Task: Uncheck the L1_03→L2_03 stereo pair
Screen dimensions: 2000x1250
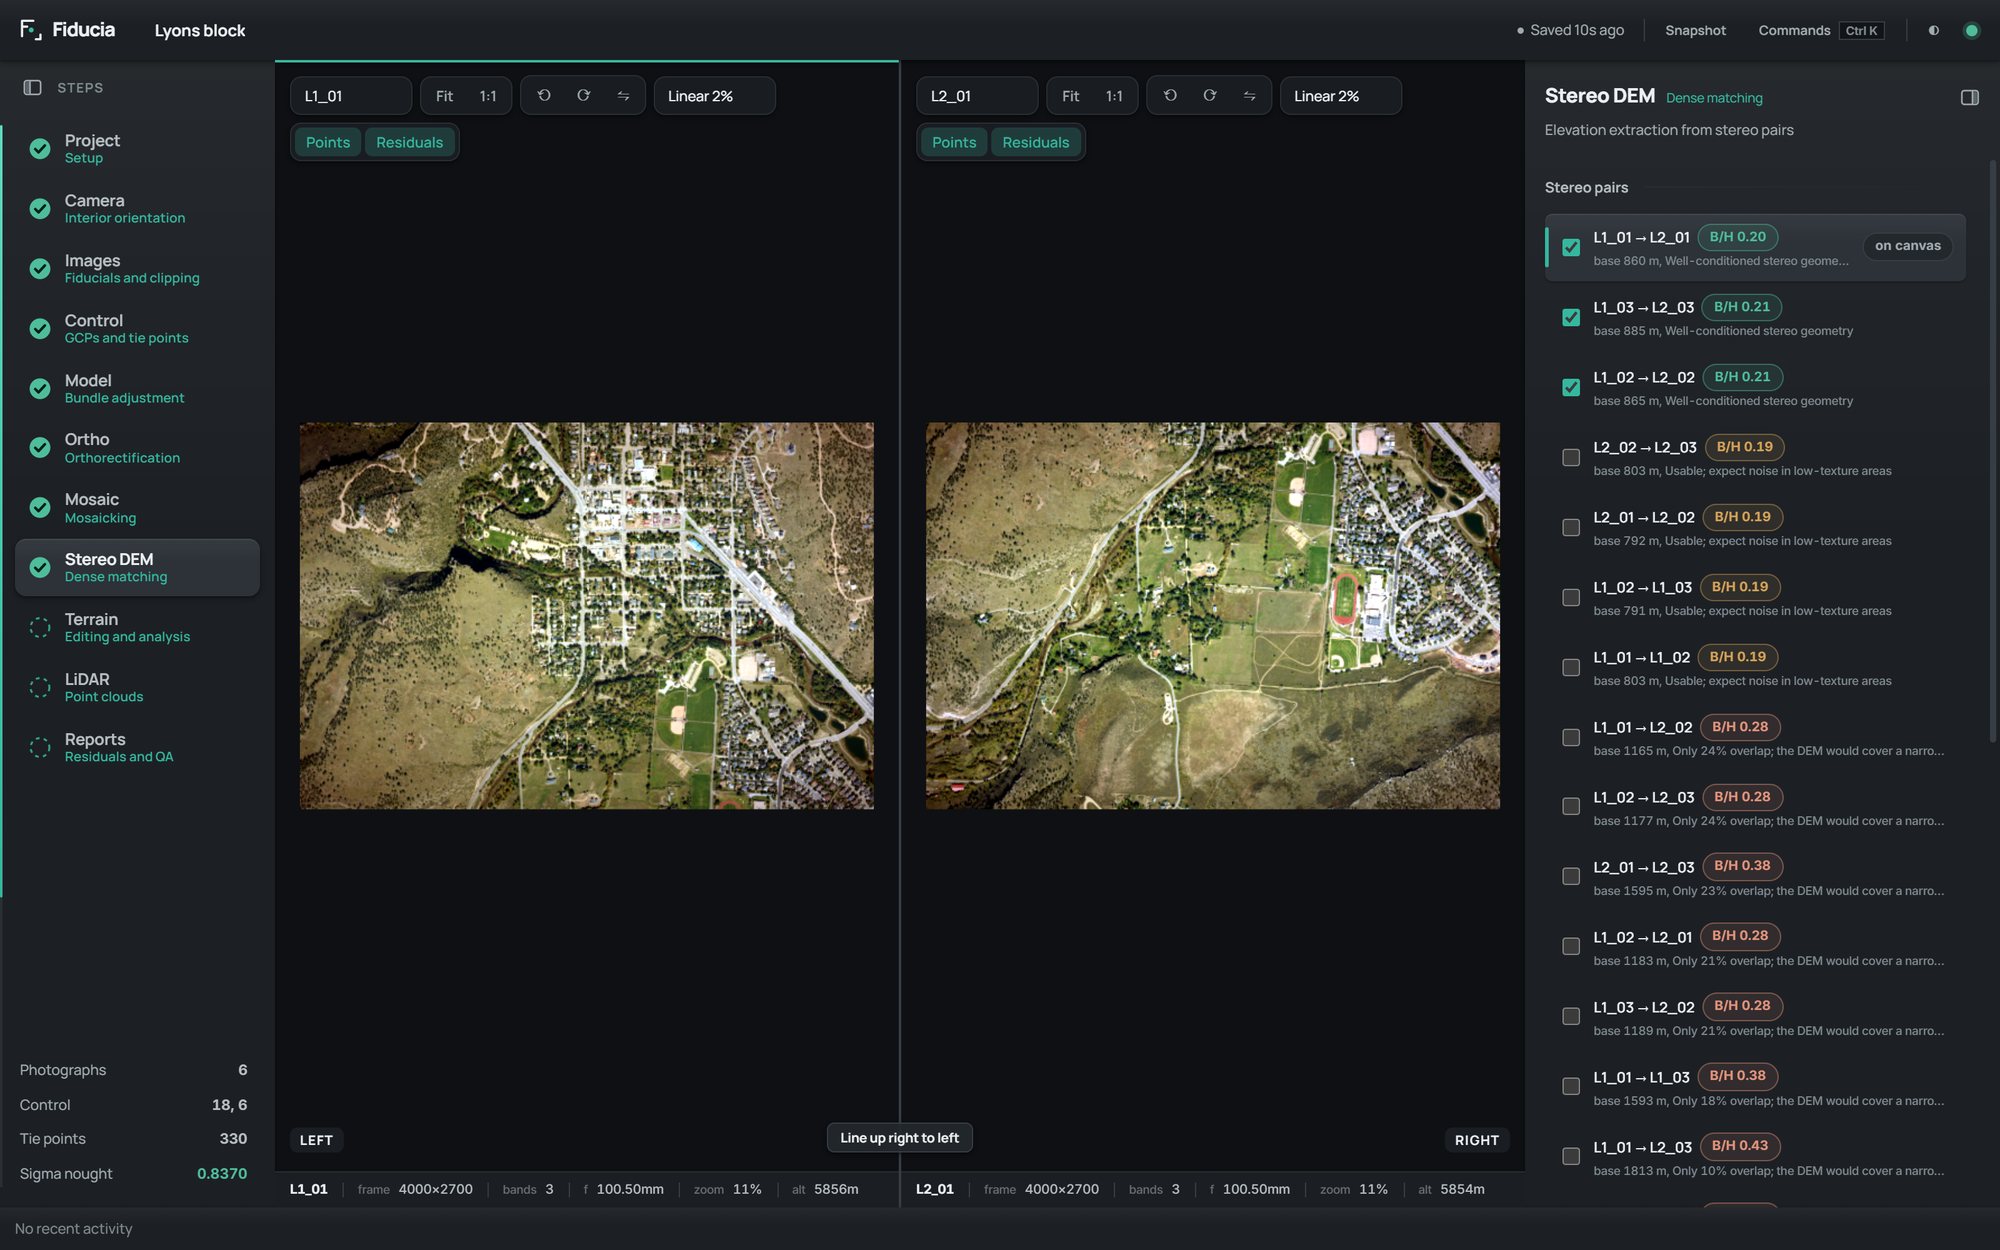Action: (x=1571, y=317)
